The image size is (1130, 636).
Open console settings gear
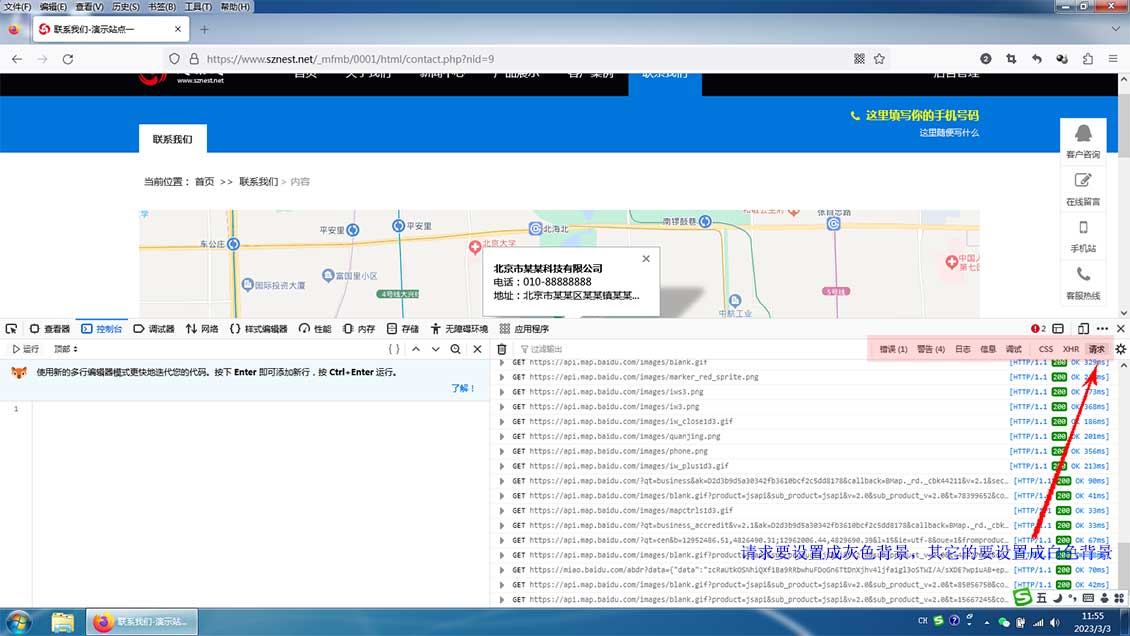(1120, 349)
